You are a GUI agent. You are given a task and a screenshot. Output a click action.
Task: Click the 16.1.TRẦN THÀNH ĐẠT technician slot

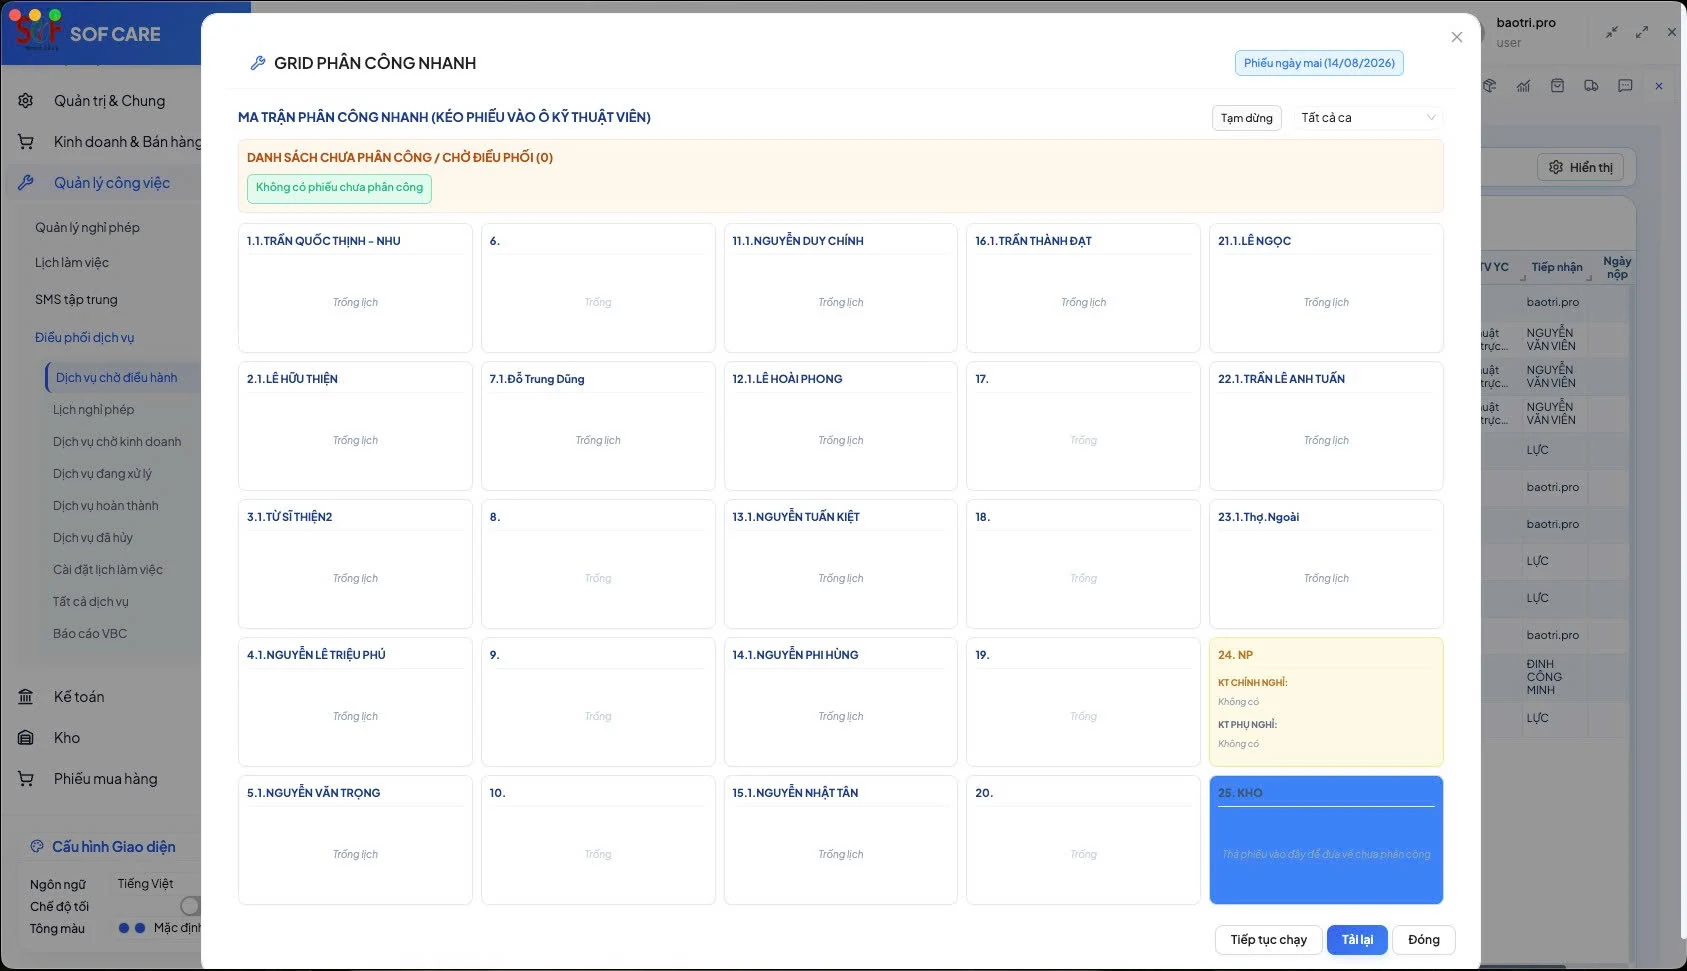1083,288
